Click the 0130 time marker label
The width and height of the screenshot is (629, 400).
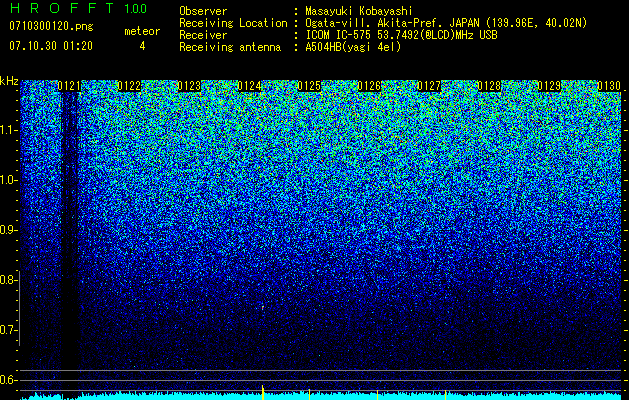pyautogui.click(x=609, y=86)
